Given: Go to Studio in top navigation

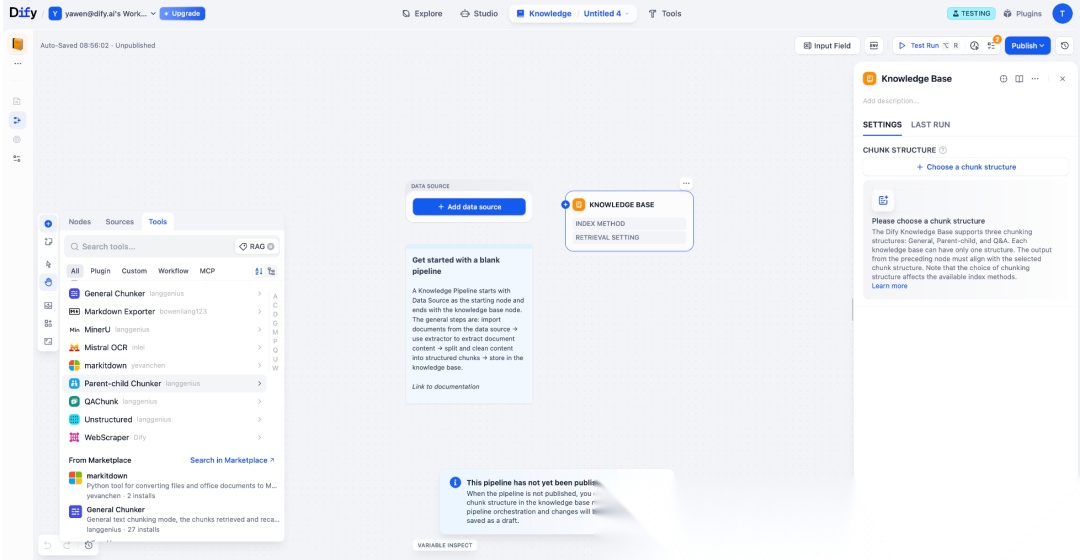Looking at the screenshot, I should click(x=479, y=13).
